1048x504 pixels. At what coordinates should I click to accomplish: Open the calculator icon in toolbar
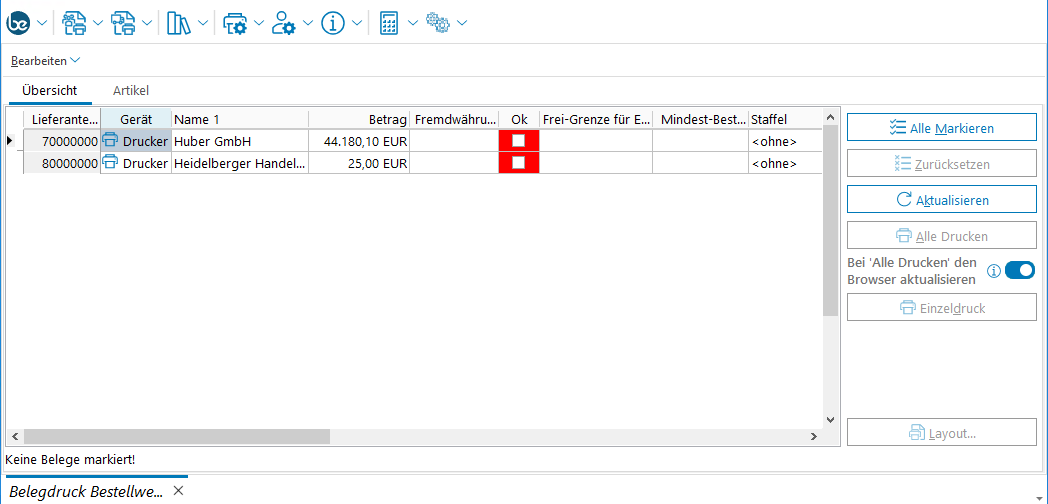click(390, 23)
